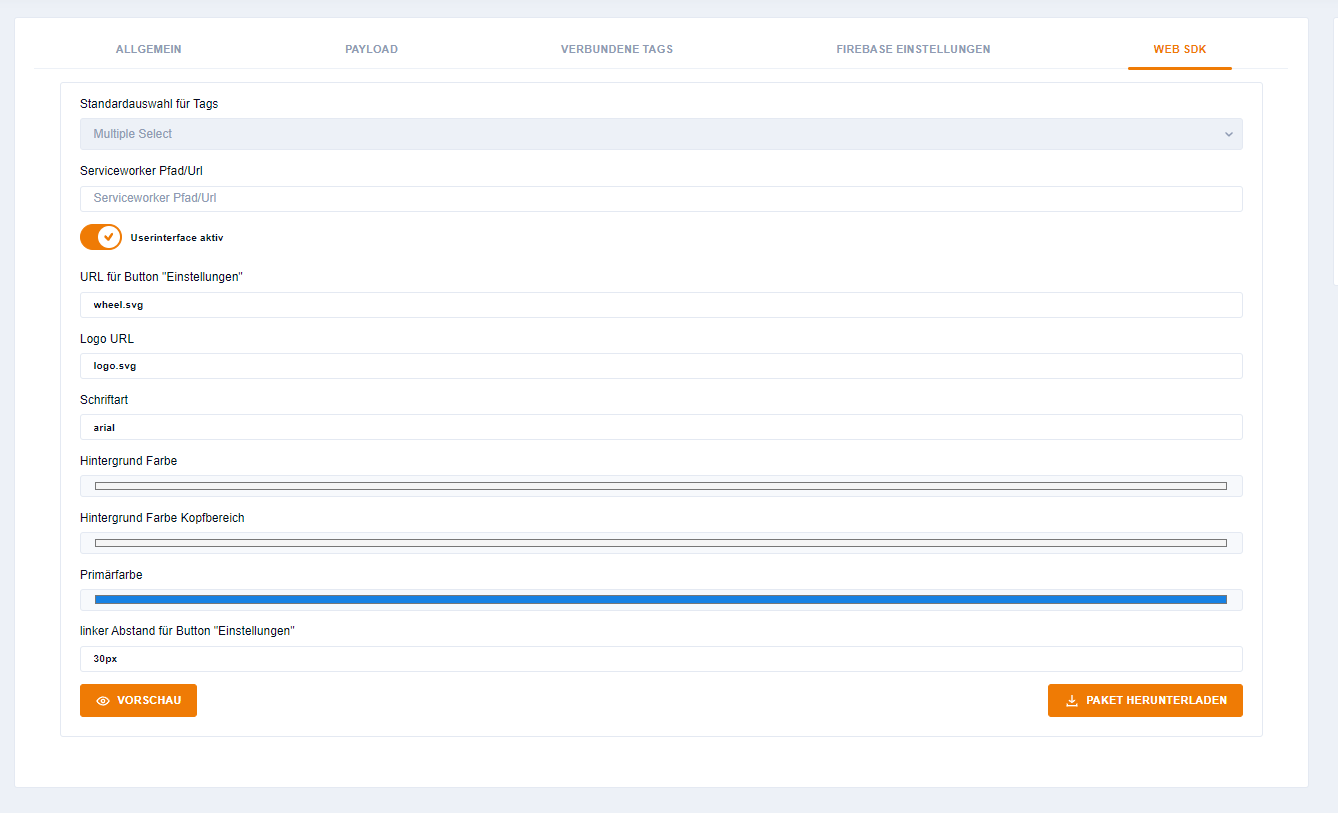Go to Firebase Einstellungen tab

click(x=914, y=49)
